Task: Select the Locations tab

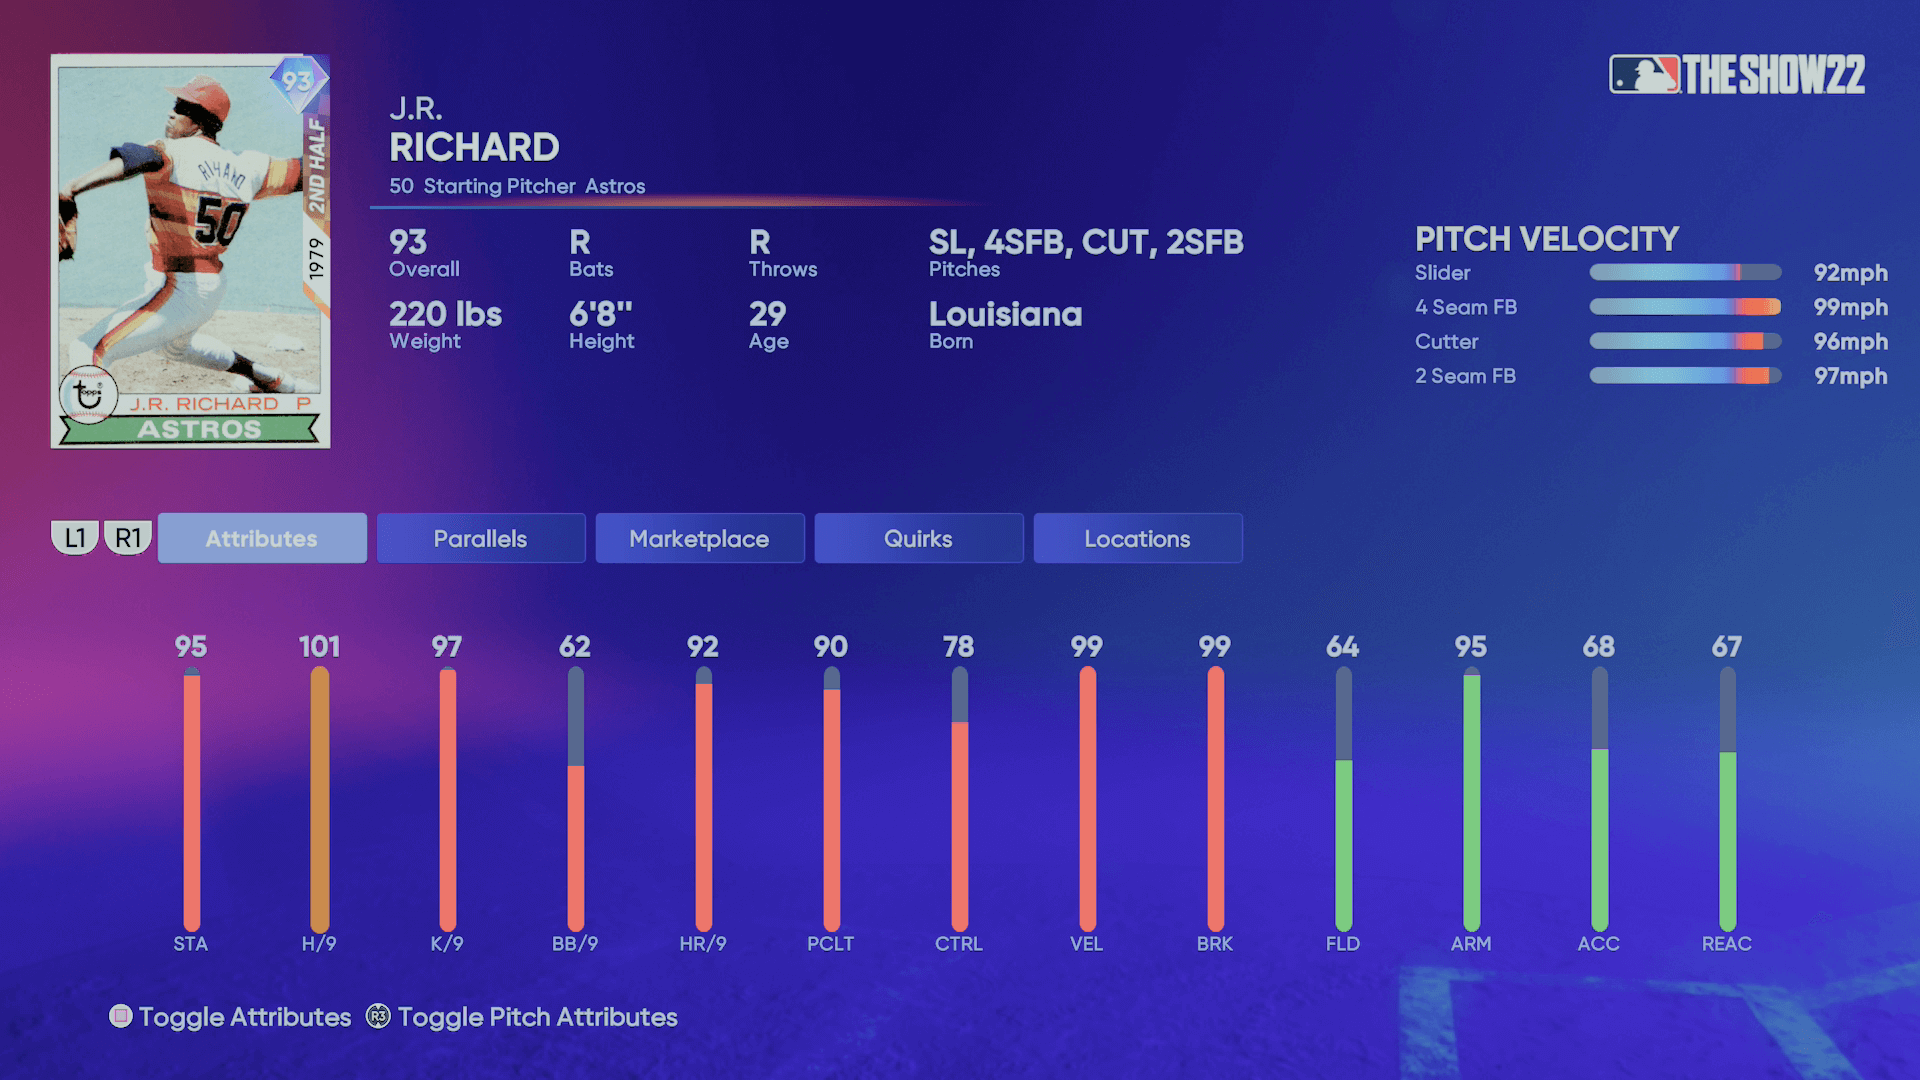Action: click(x=1138, y=538)
